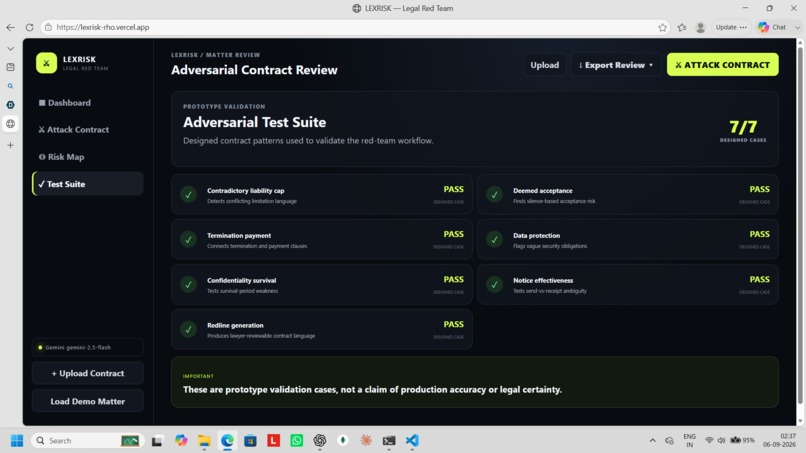This screenshot has width=806, height=453.
Task: Click PASS on Contradictory liability cap
Action: click(x=453, y=189)
